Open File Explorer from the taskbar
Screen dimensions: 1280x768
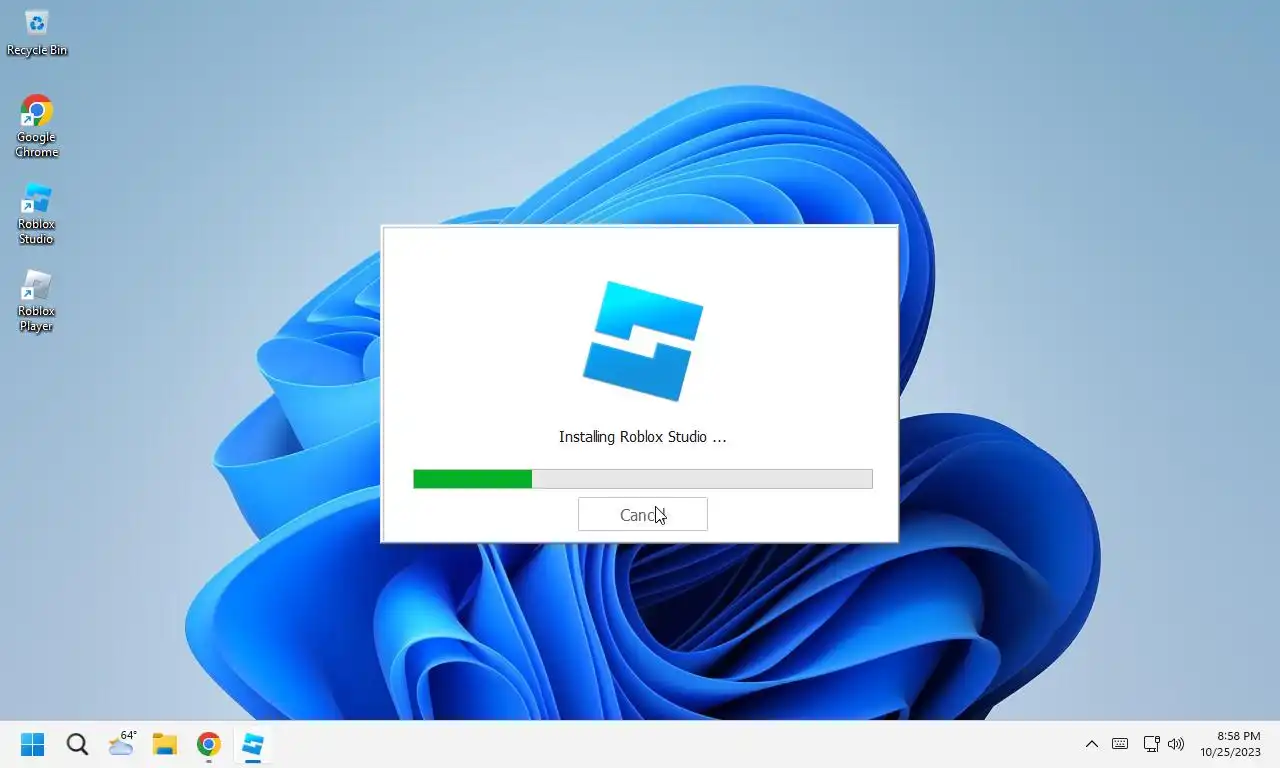coord(165,744)
